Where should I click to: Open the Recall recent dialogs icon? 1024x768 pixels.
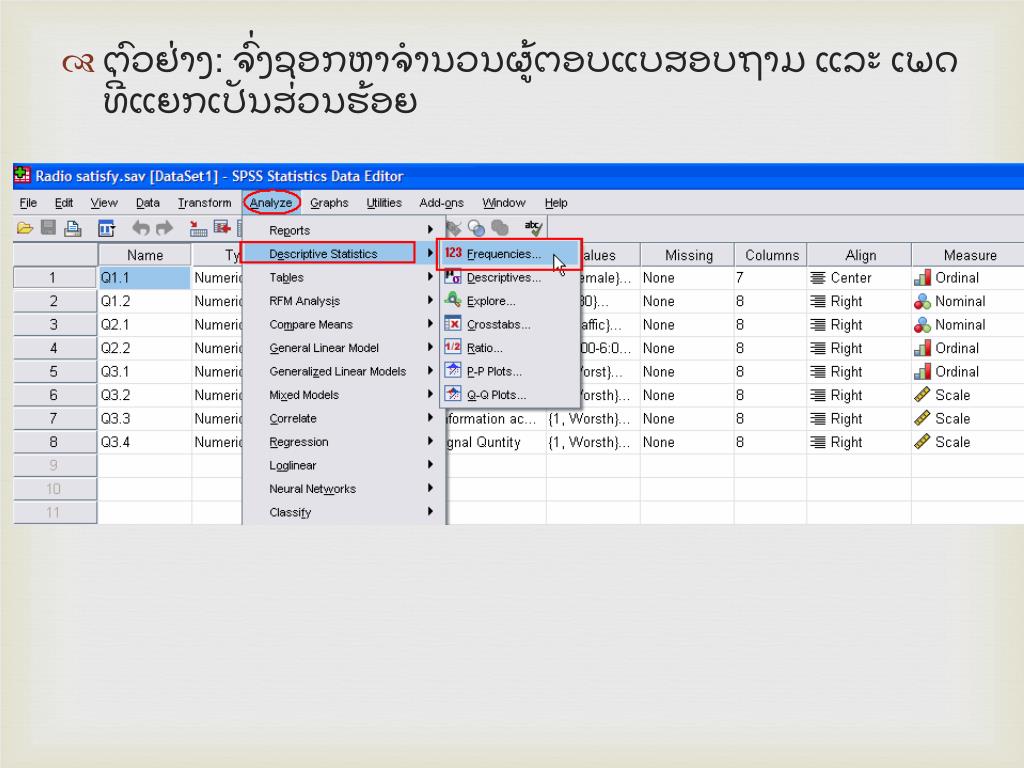106,228
